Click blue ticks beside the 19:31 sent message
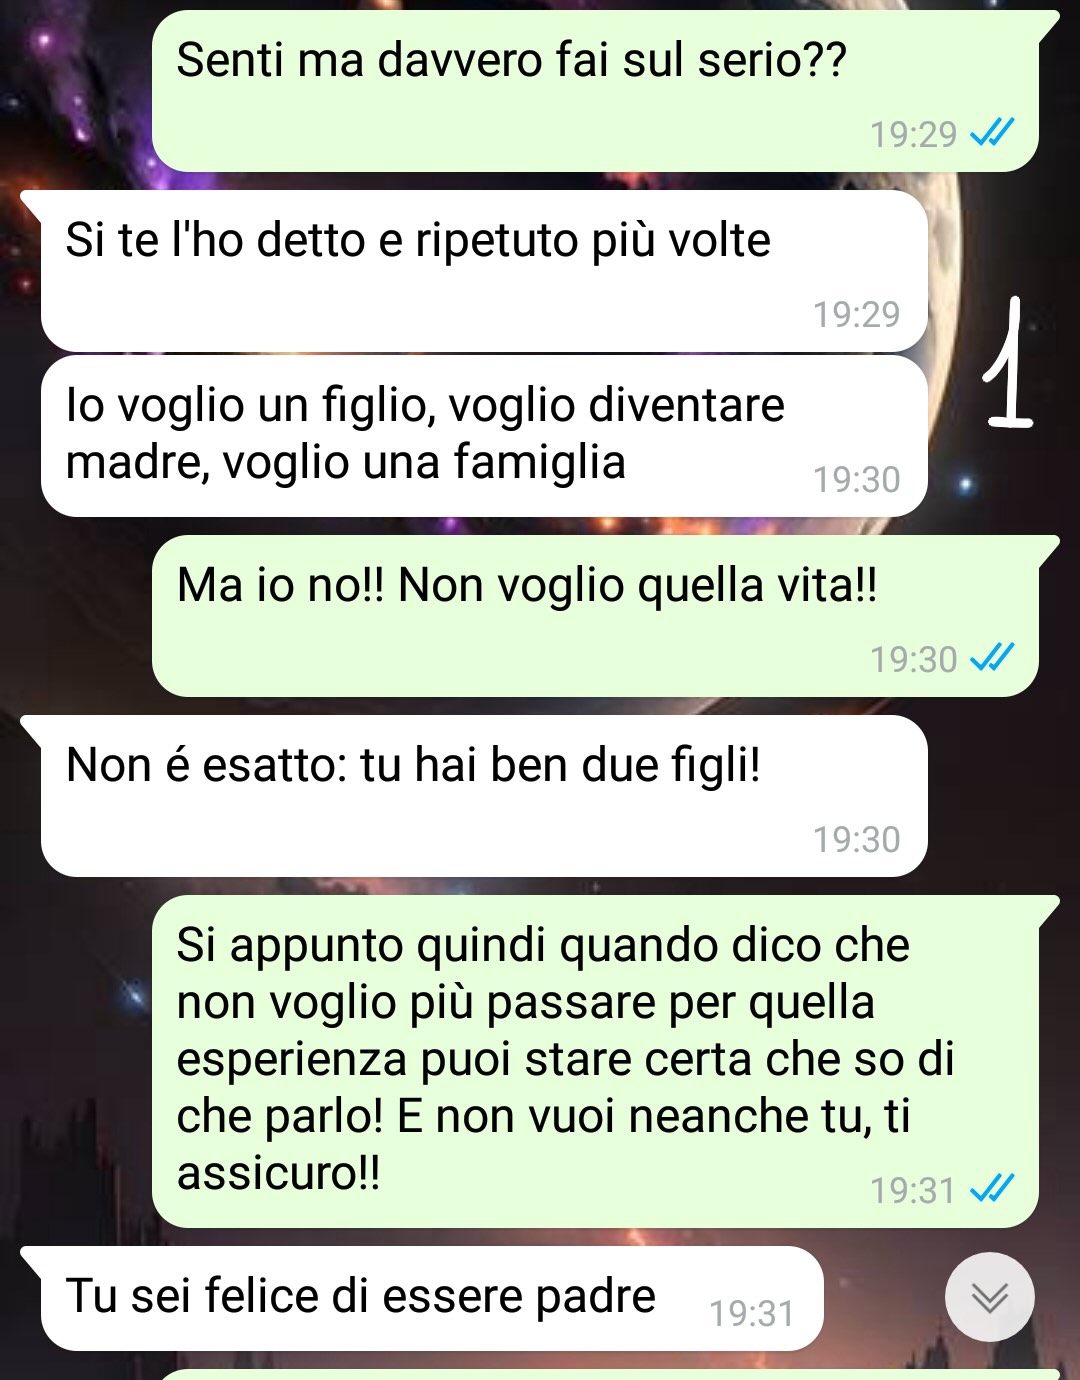The width and height of the screenshot is (1080, 1380). click(993, 1188)
